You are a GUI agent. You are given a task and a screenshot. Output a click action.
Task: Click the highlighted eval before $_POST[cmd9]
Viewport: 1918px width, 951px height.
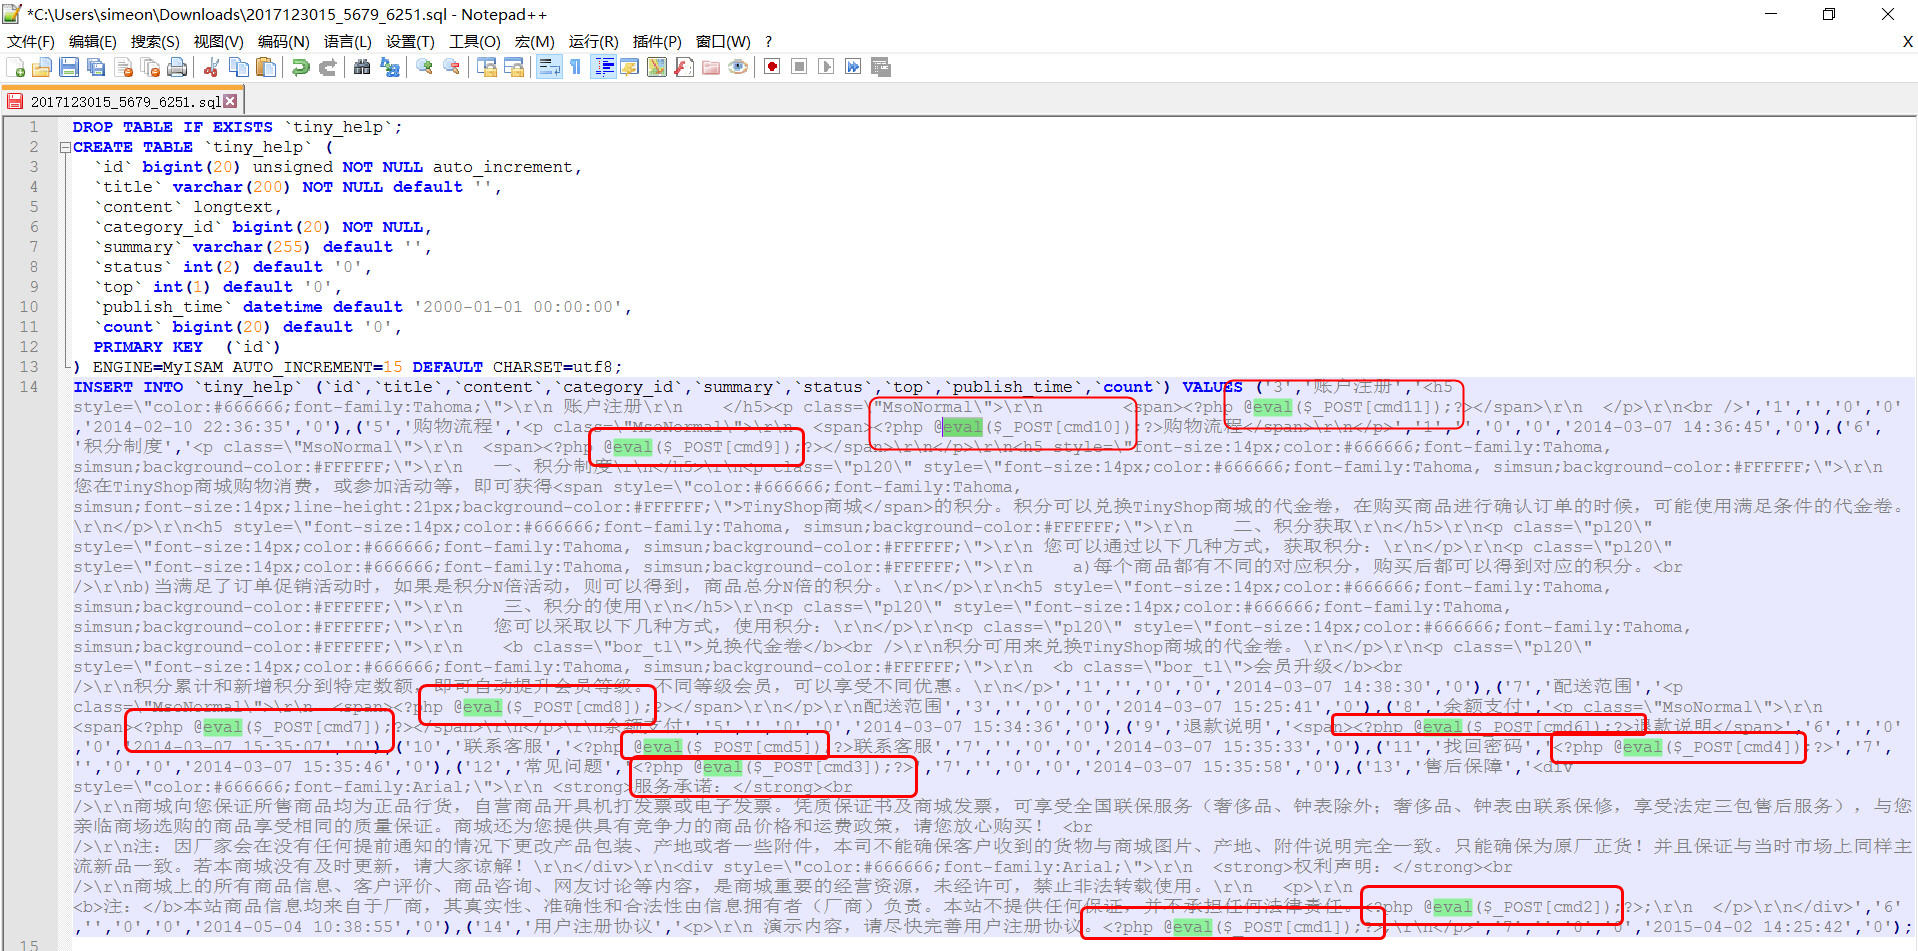click(x=632, y=447)
